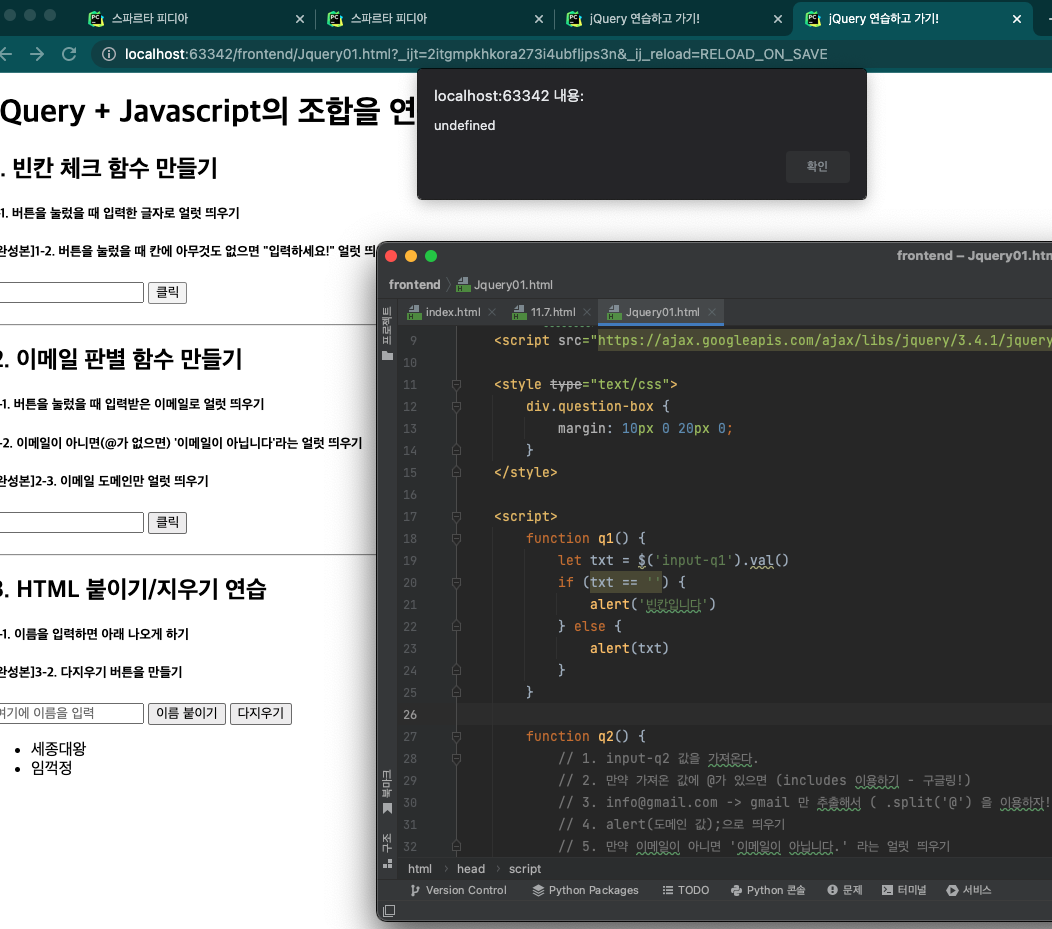
Task: Collapse the else block fold at line 22
Action: point(456,626)
